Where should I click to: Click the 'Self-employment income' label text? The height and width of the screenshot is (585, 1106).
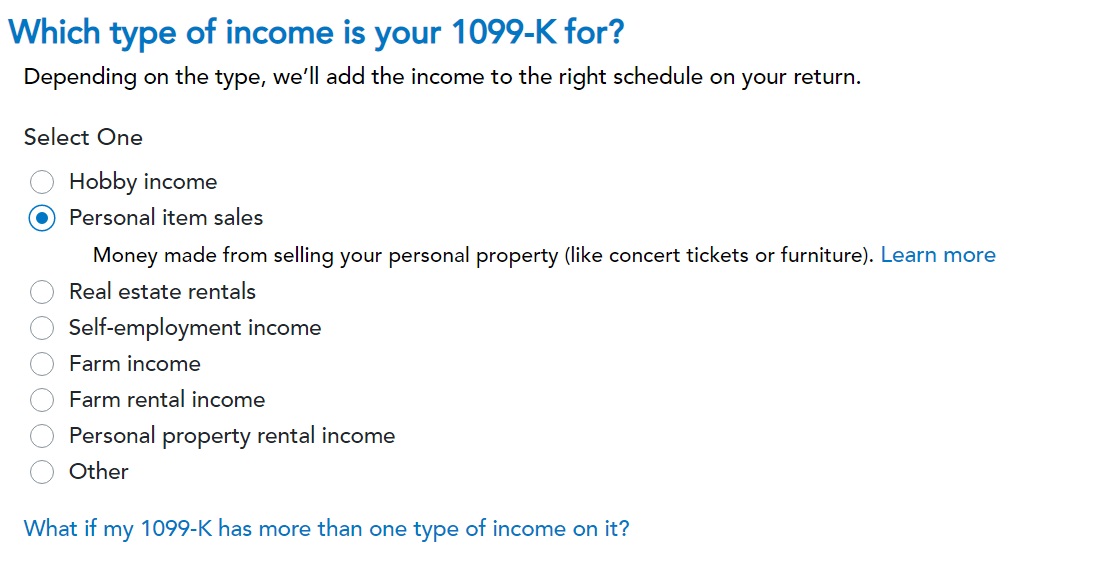pyautogui.click(x=195, y=328)
